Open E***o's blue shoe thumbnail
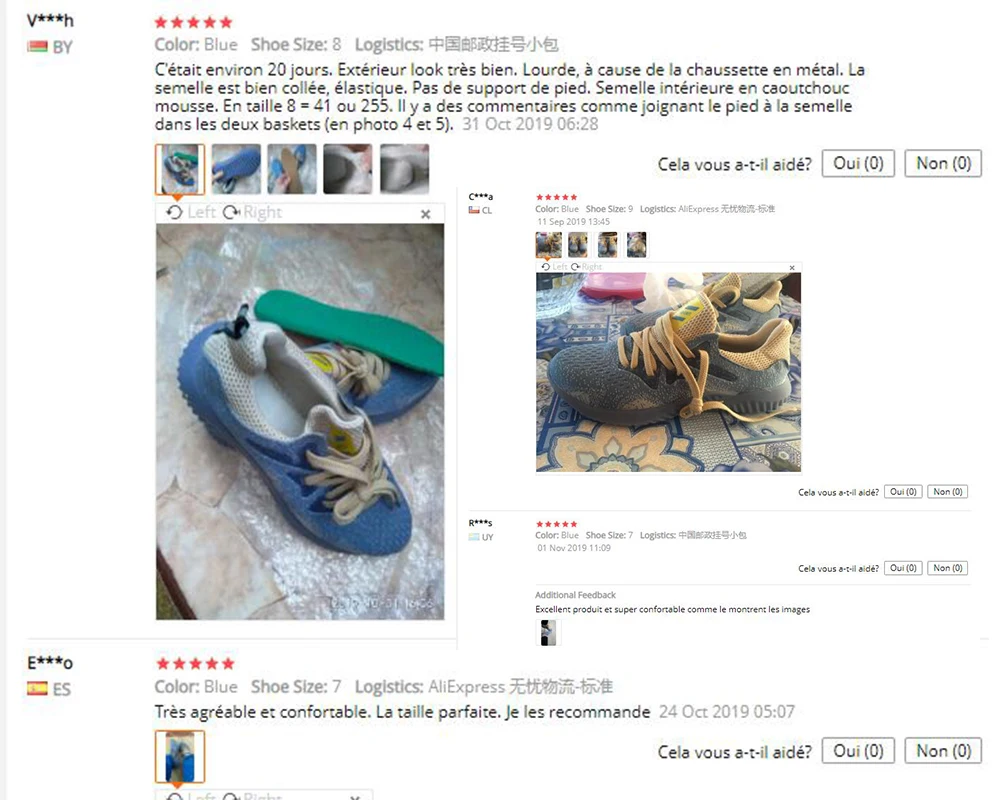Image resolution: width=1000 pixels, height=800 pixels. click(180, 757)
